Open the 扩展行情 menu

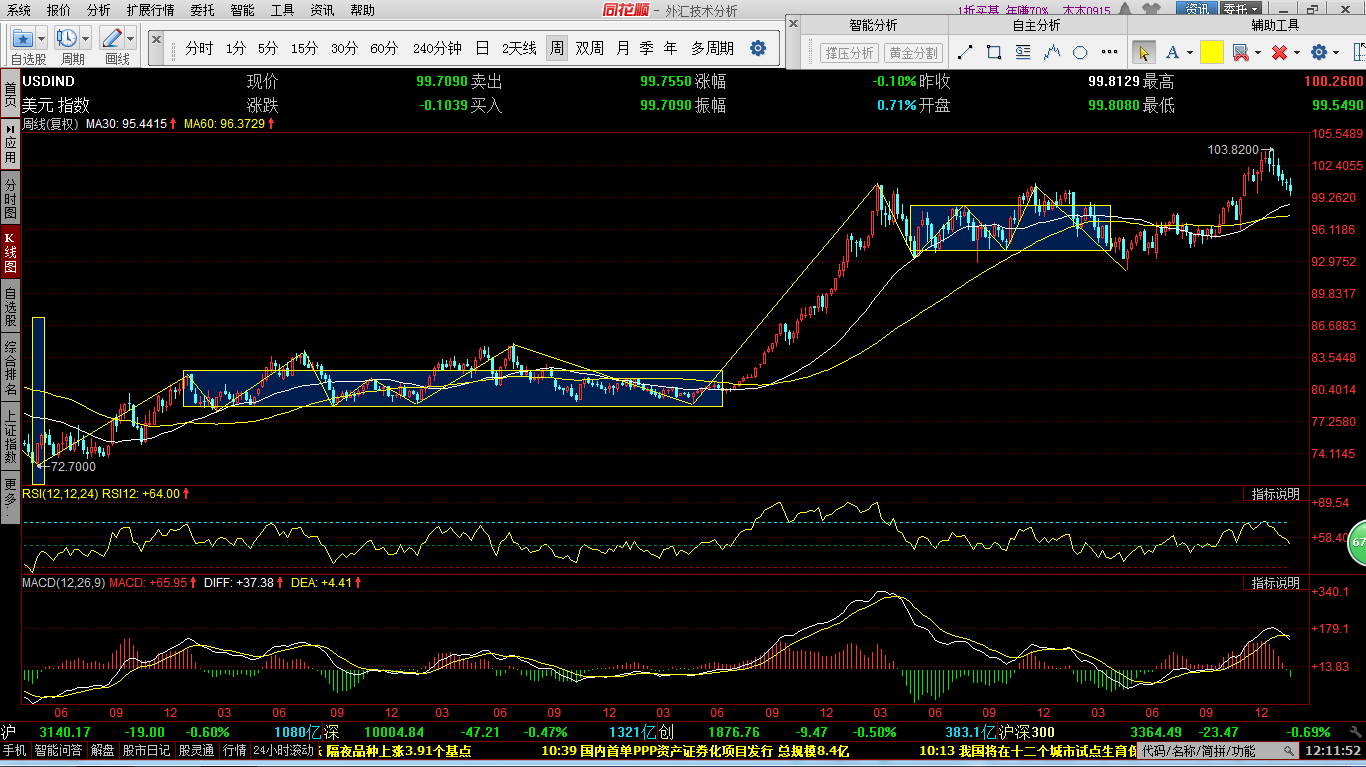tap(150, 10)
